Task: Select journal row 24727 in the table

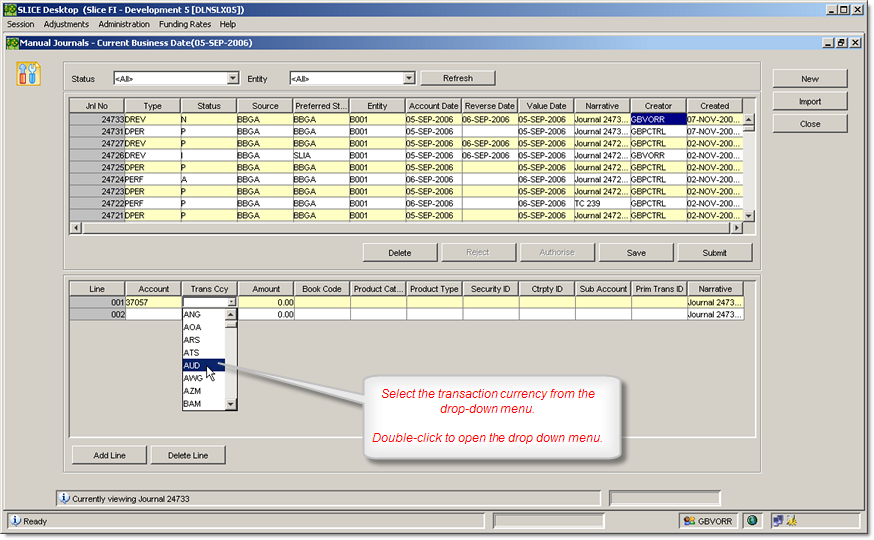Action: (112, 143)
